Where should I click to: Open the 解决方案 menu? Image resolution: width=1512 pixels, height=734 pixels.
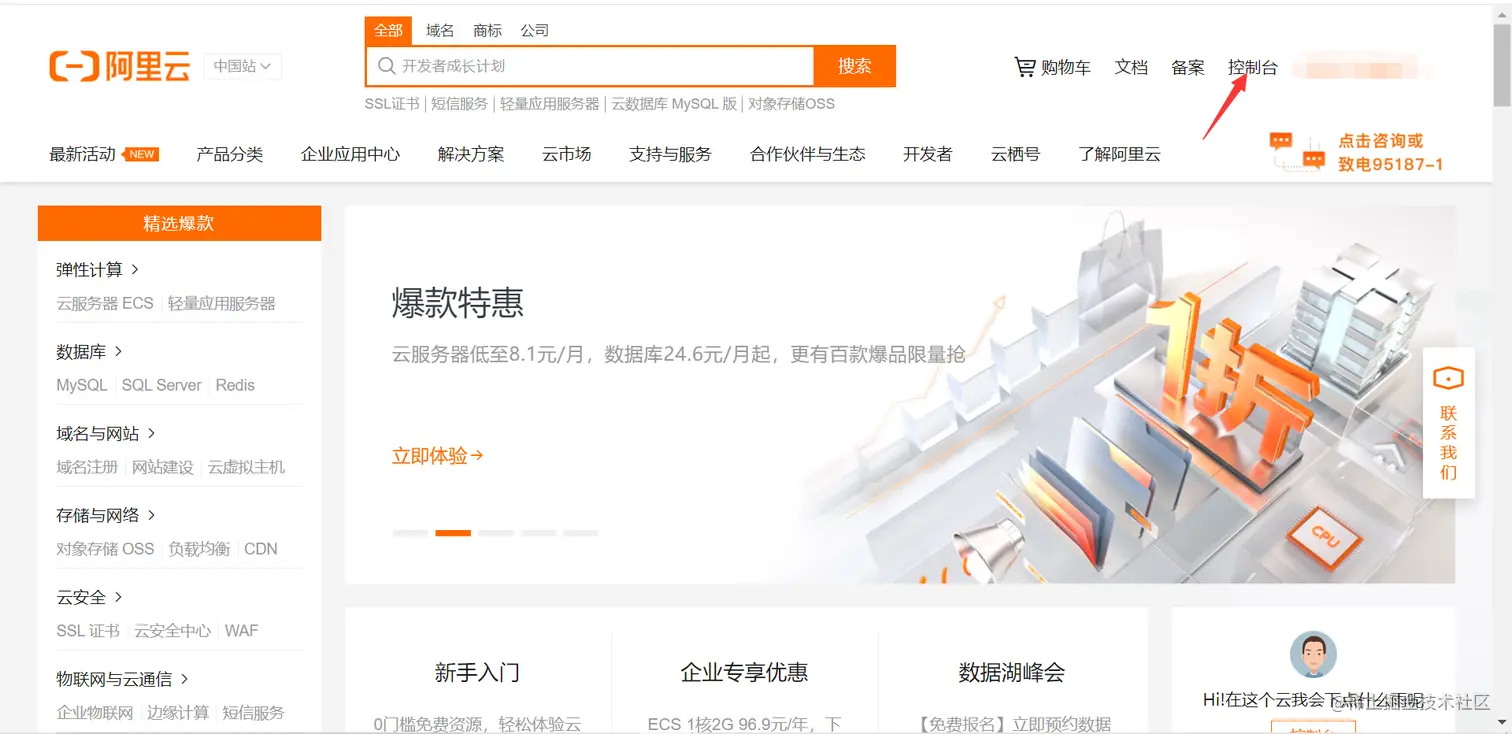[x=471, y=154]
